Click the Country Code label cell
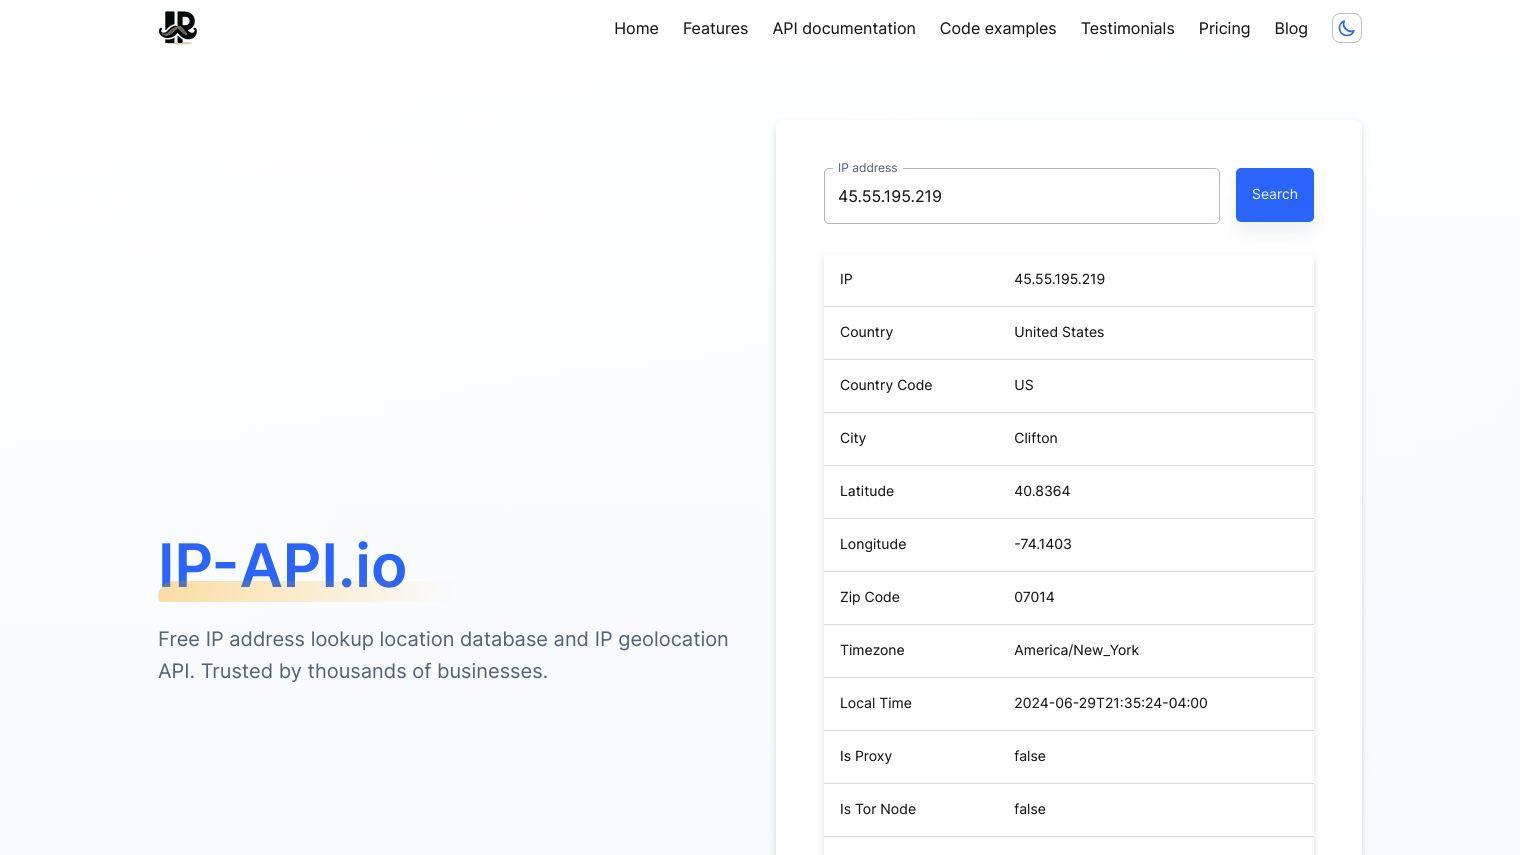The height and width of the screenshot is (855, 1520). [886, 386]
